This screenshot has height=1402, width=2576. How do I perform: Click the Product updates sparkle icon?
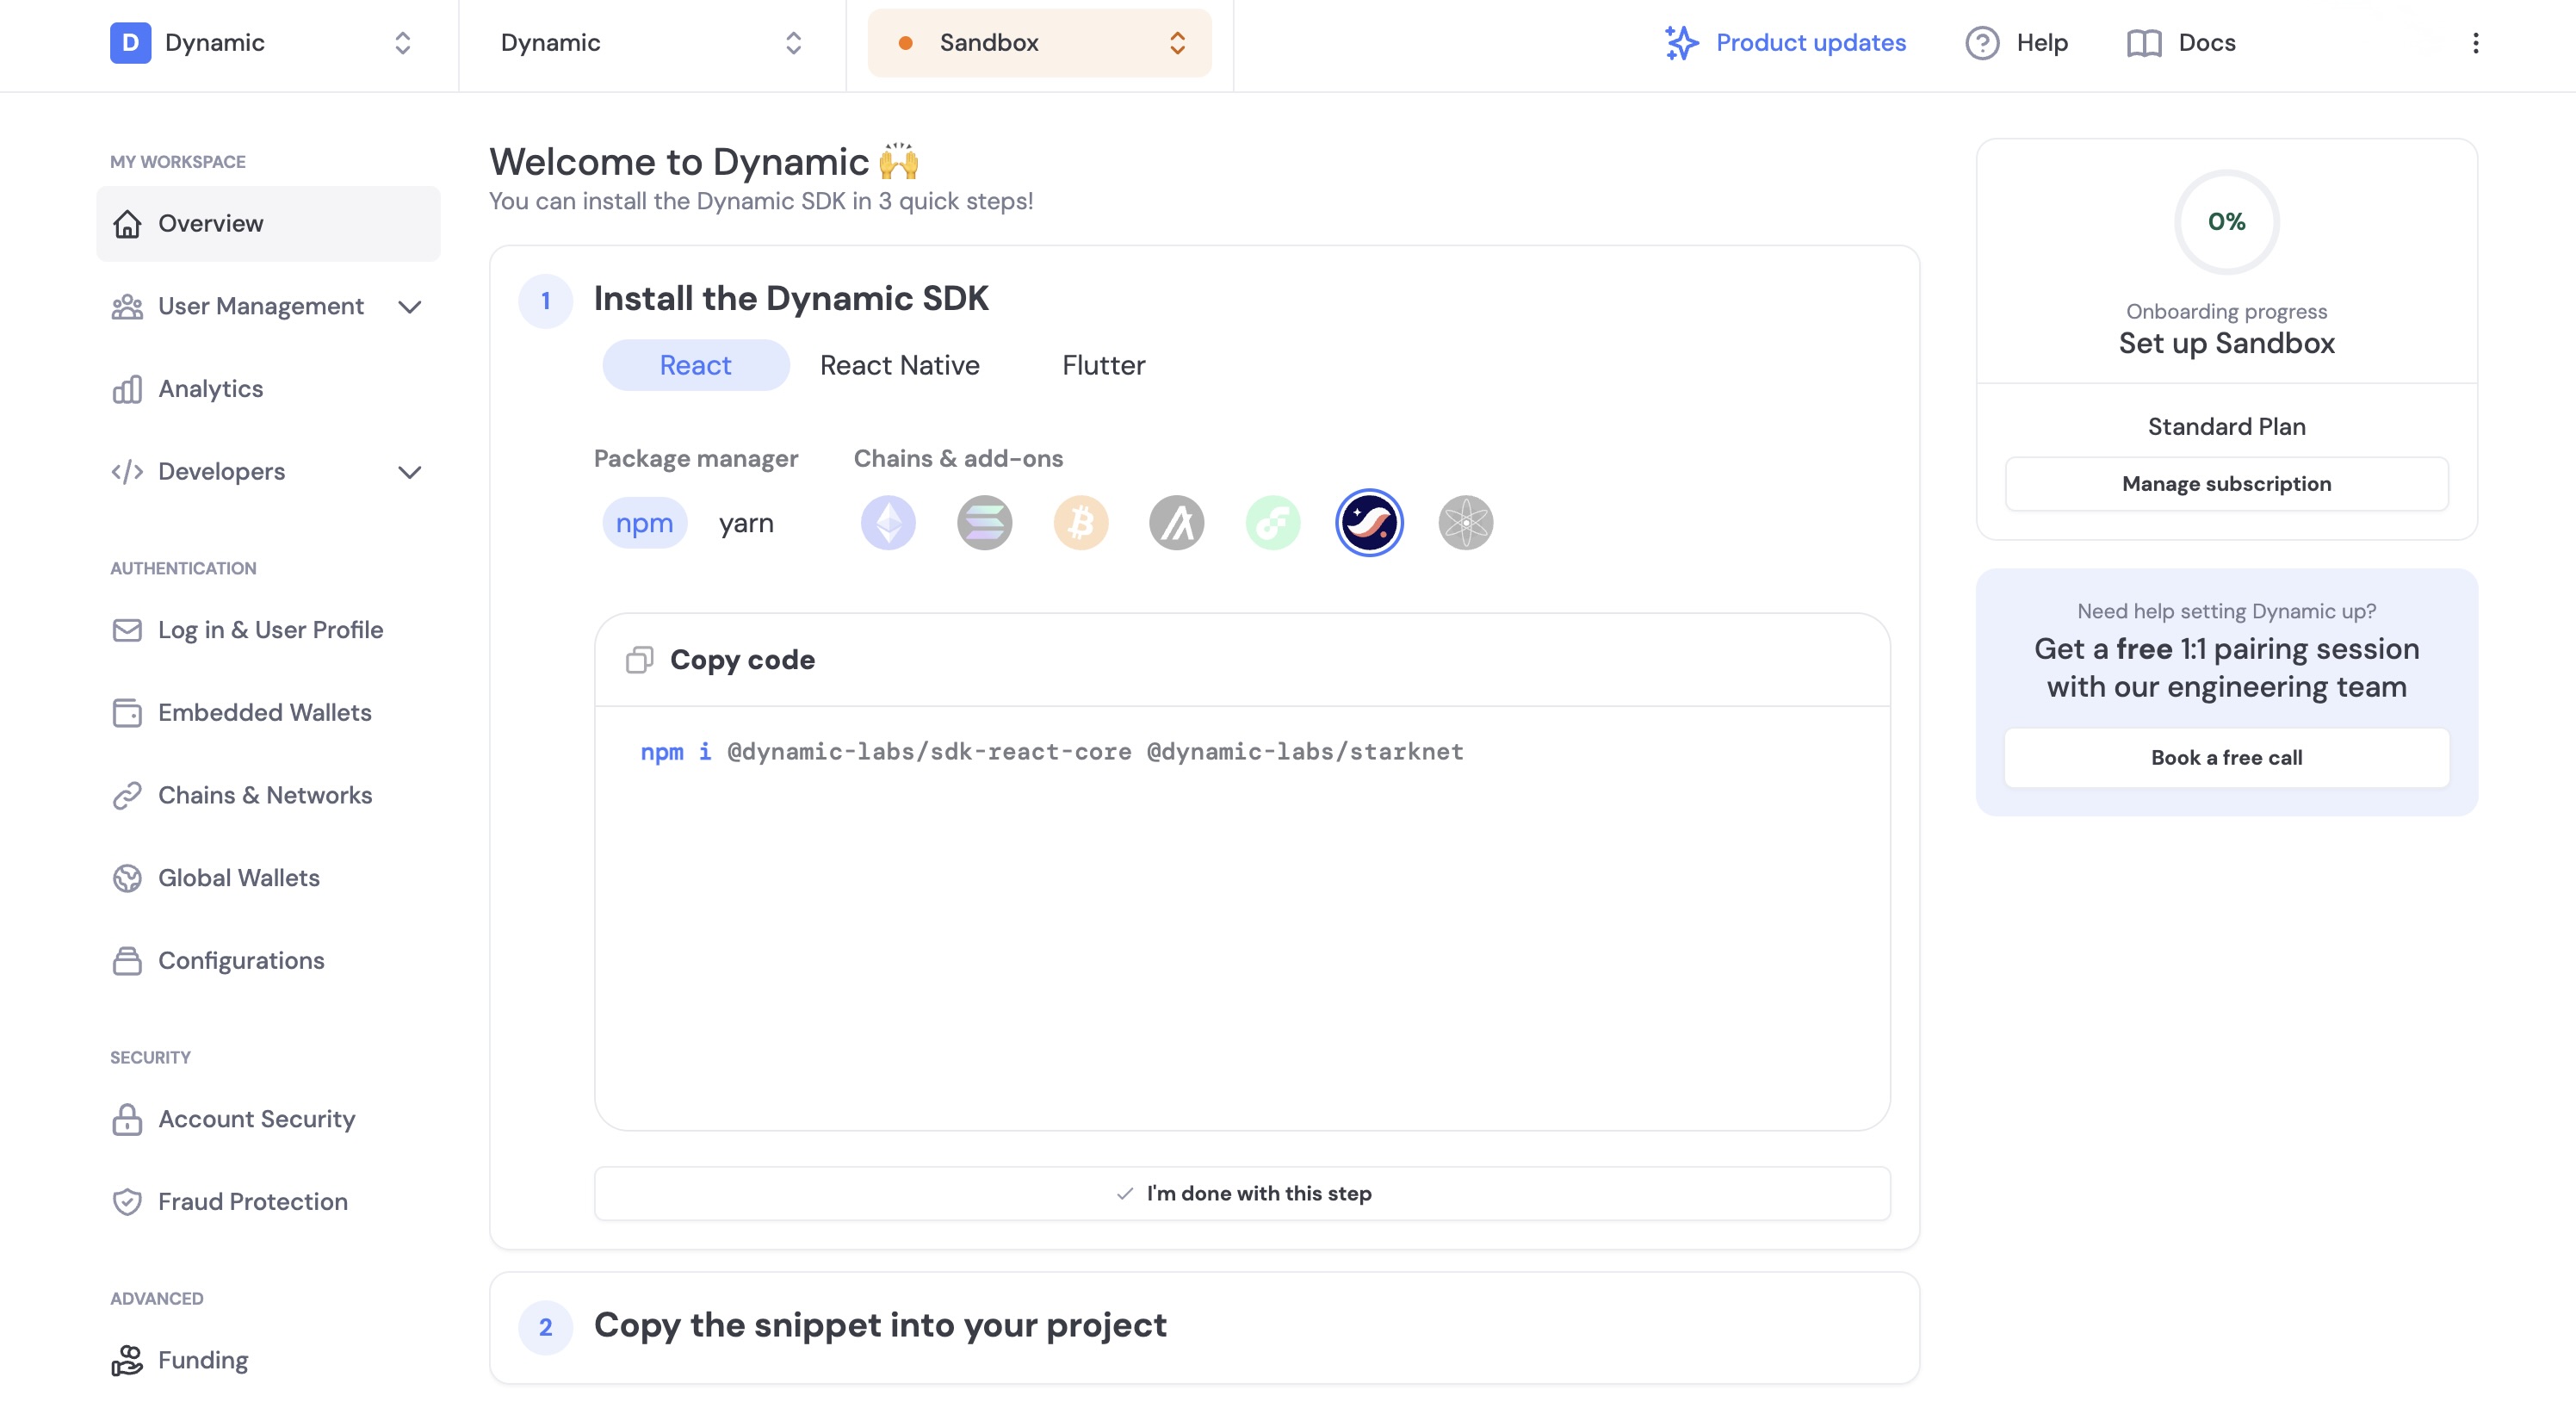pyautogui.click(x=1681, y=42)
